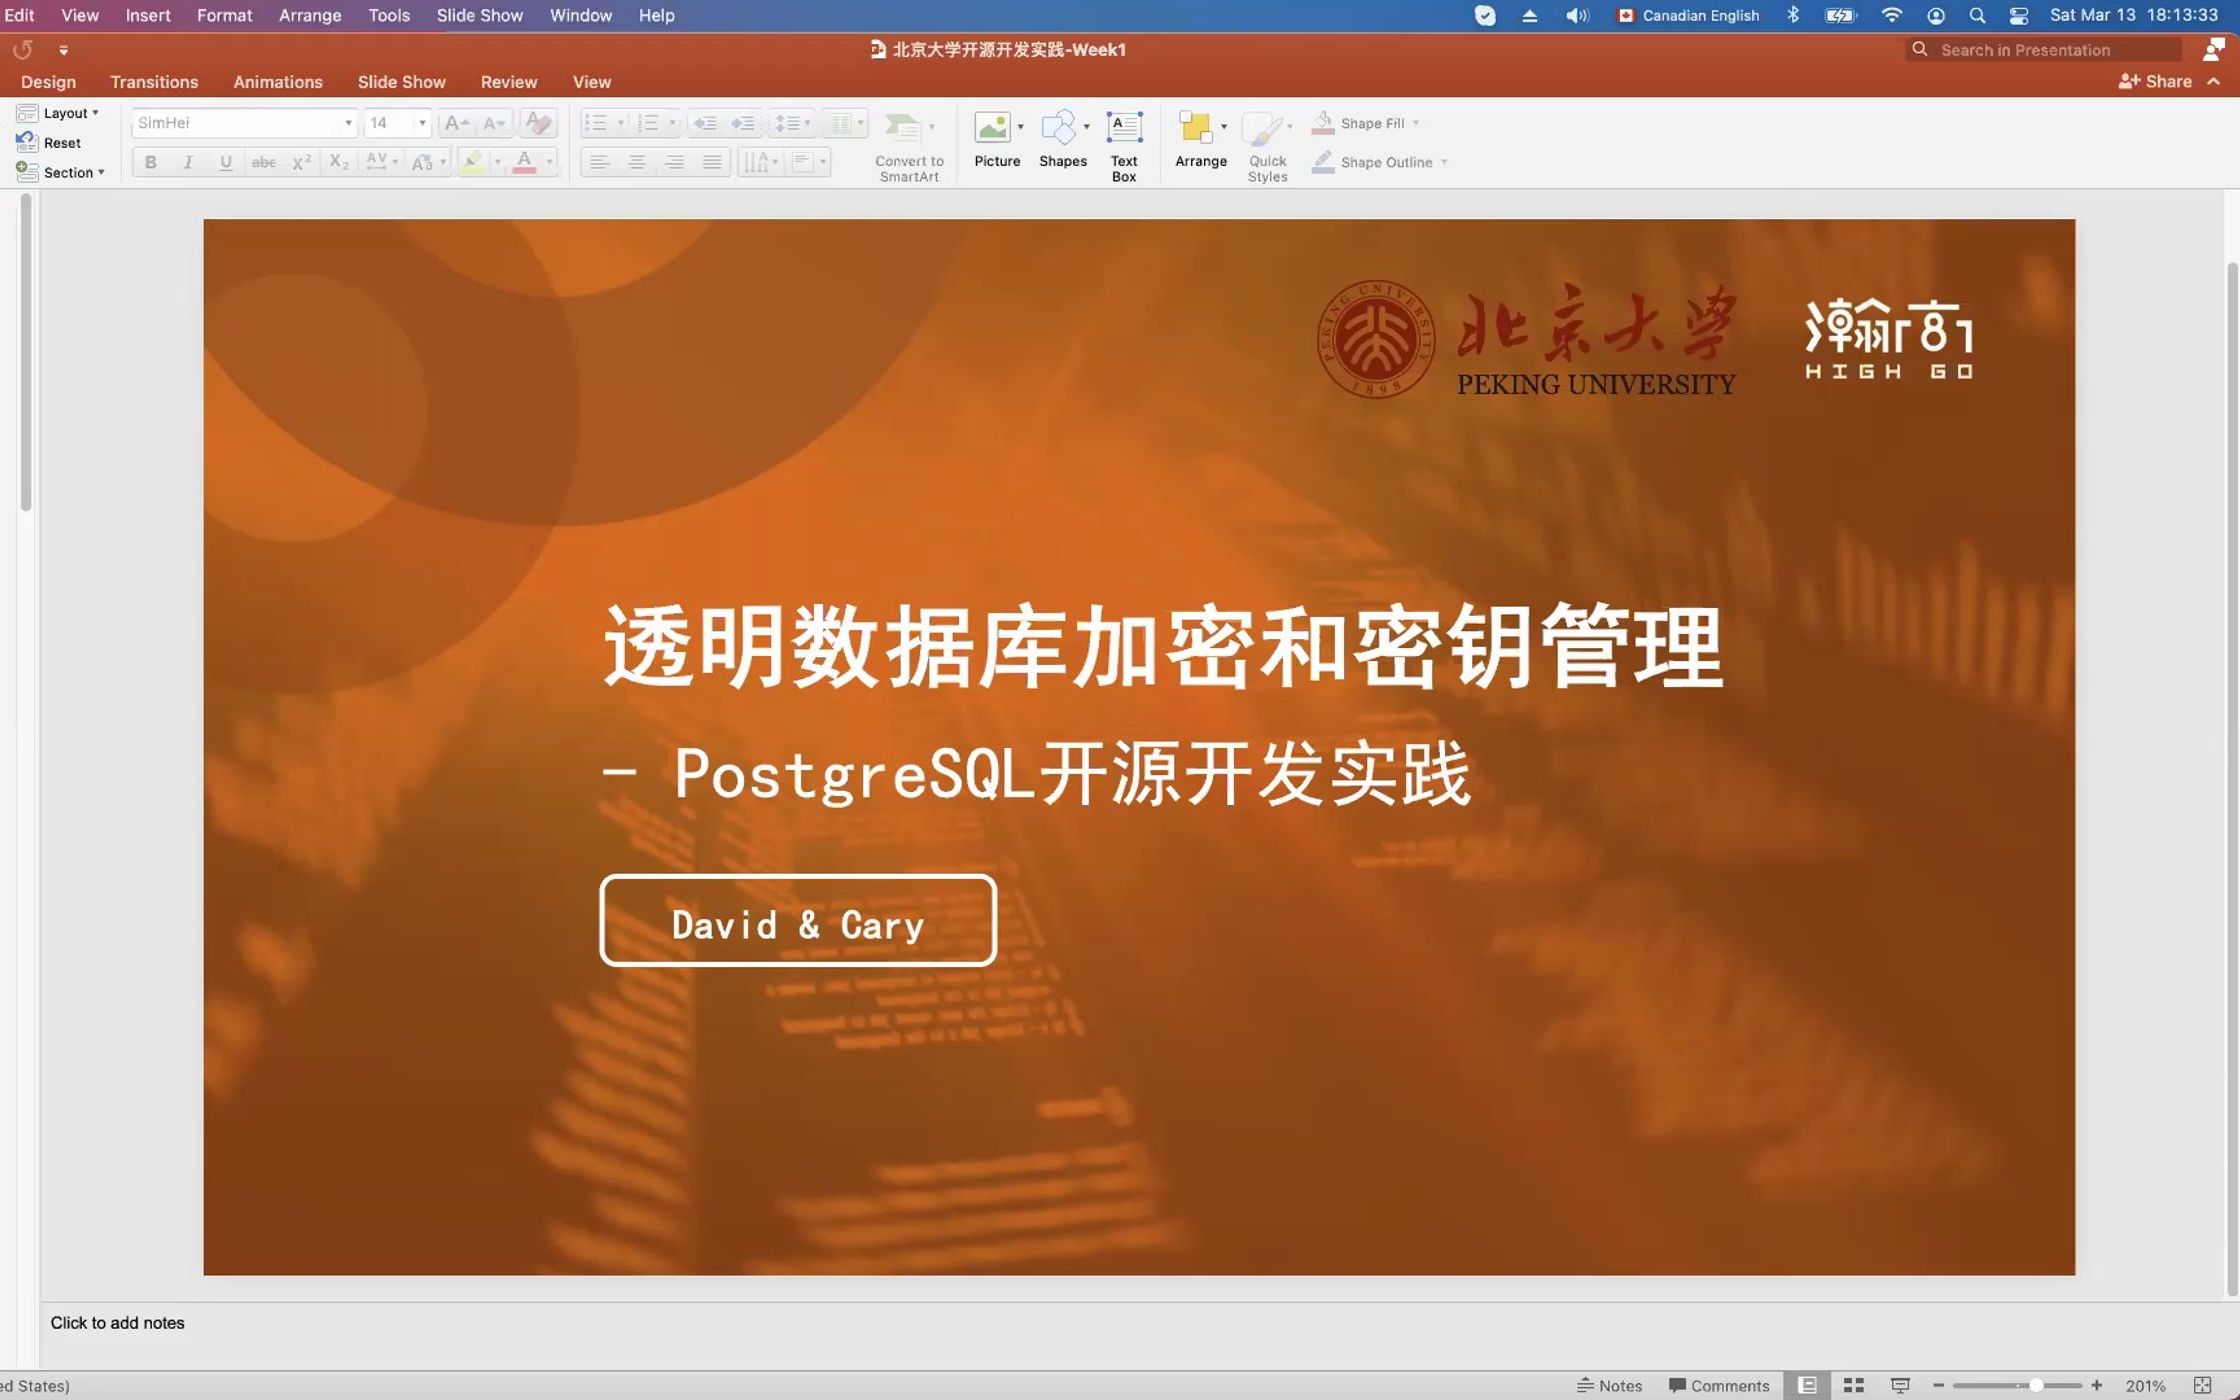The width and height of the screenshot is (2240, 1400).
Task: Click the Arrange objects icon
Action: (x=1197, y=130)
